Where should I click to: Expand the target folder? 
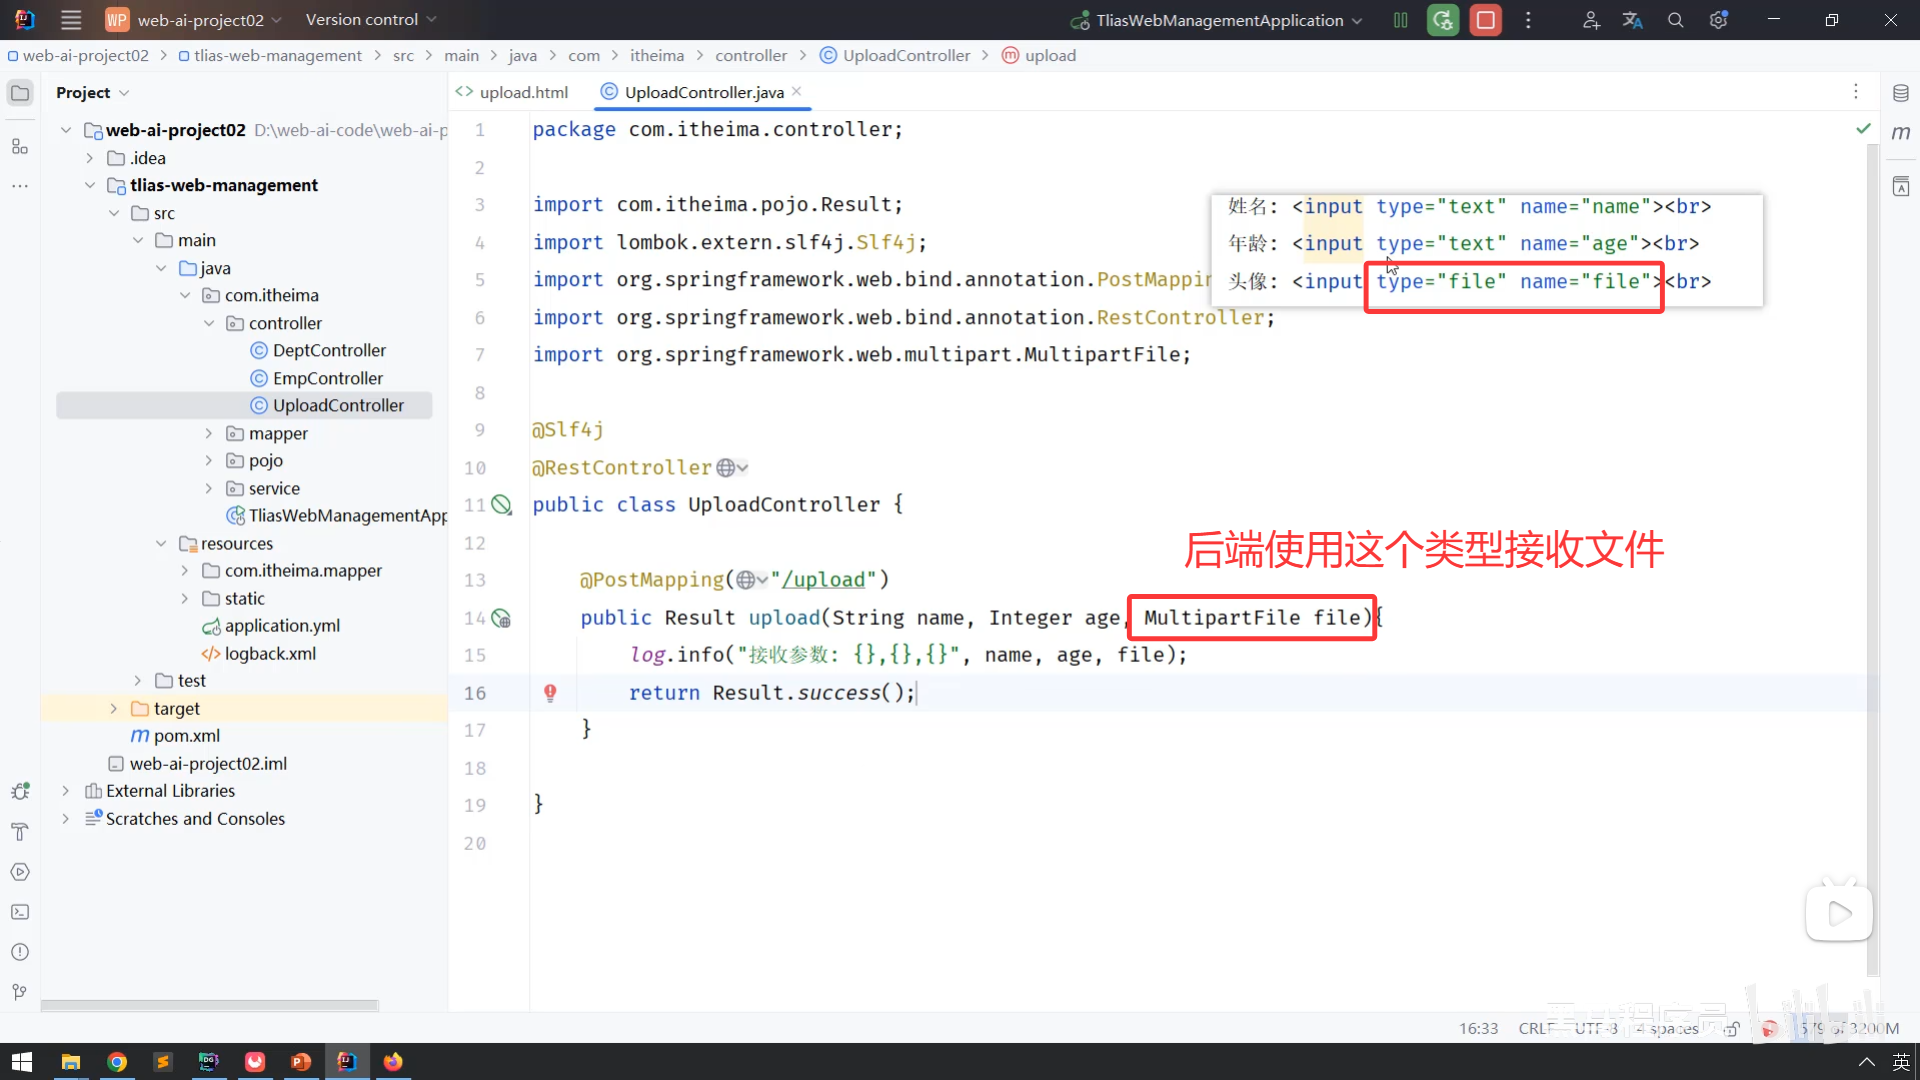point(114,708)
